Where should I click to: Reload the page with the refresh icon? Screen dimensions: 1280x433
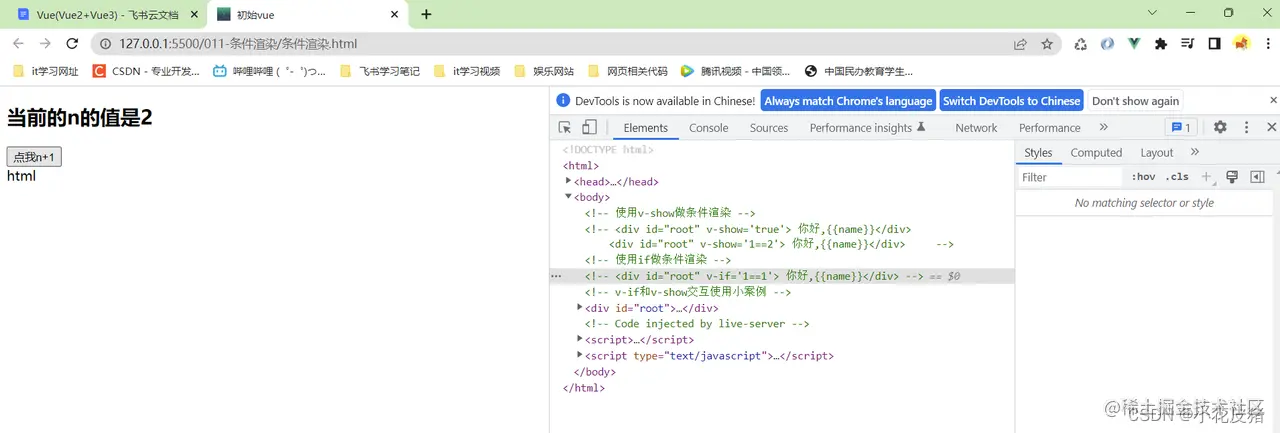(x=72, y=44)
